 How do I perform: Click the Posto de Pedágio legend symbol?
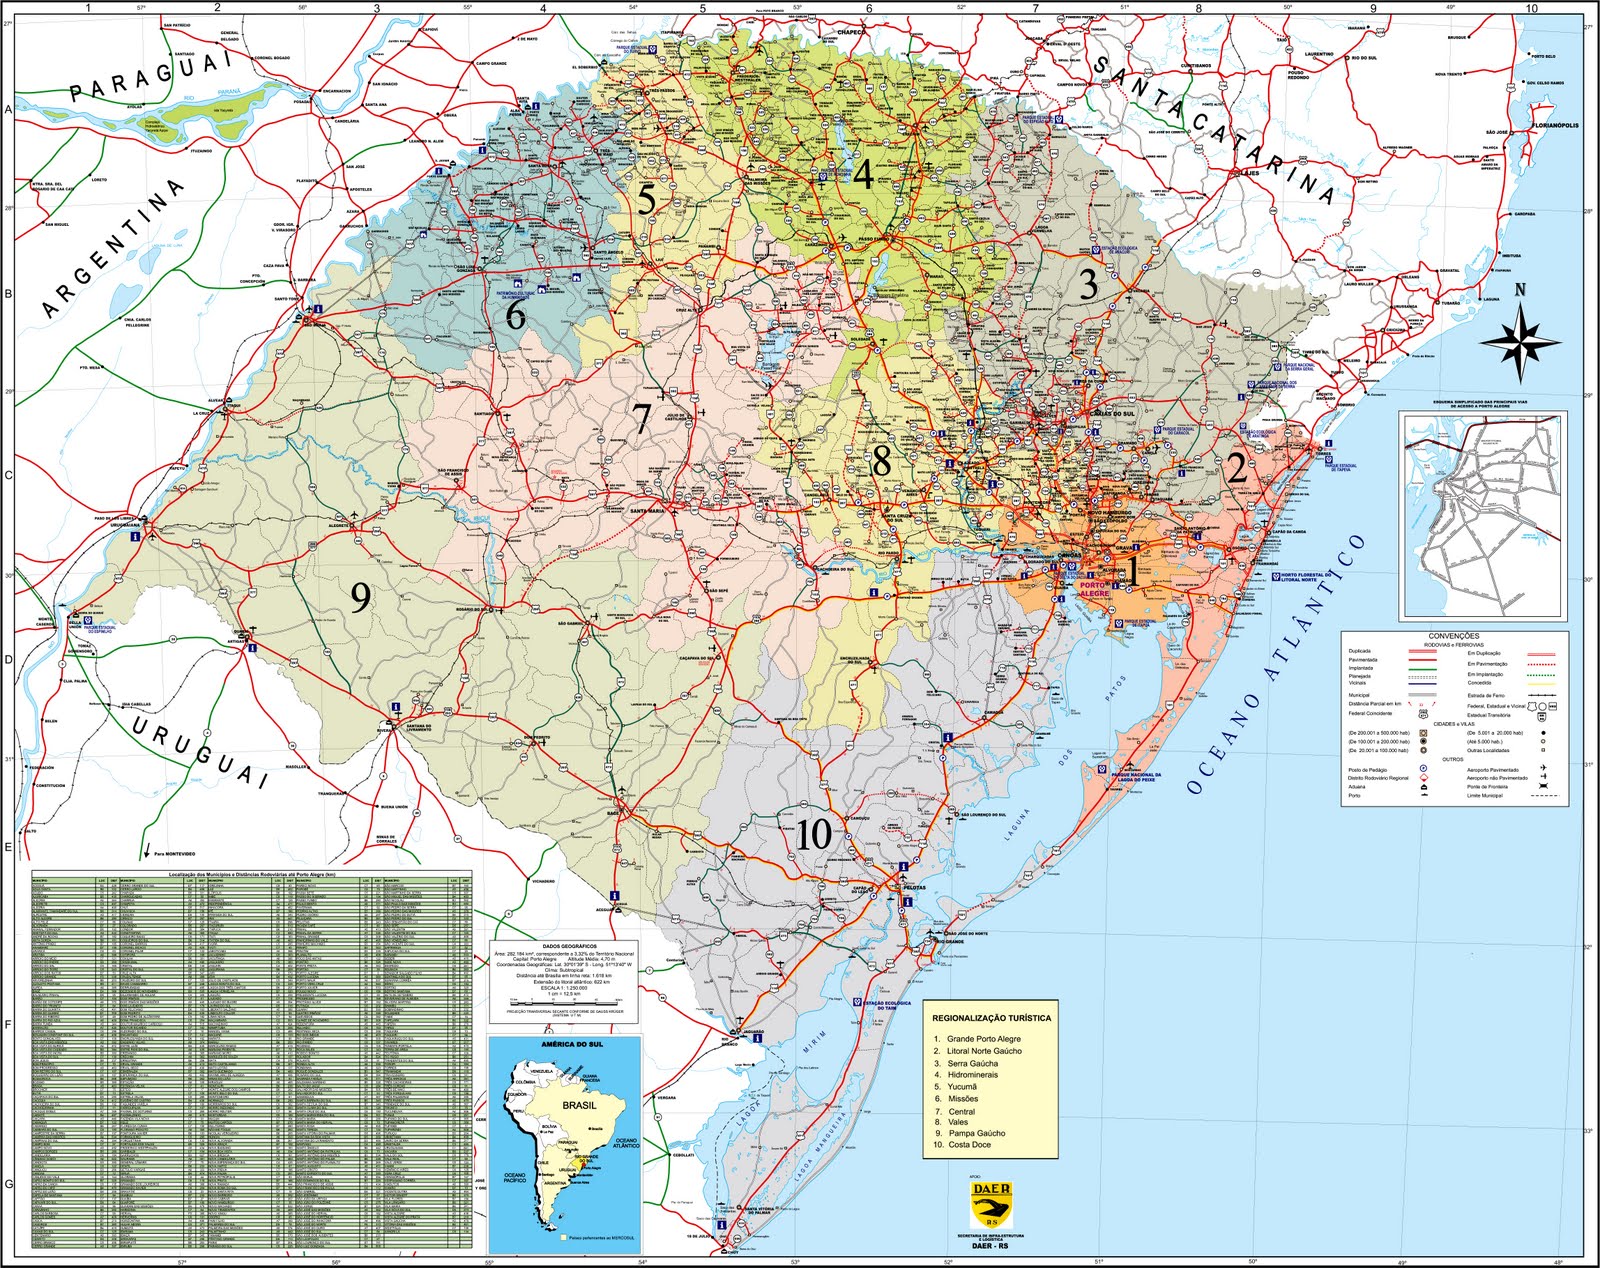click(x=1423, y=768)
